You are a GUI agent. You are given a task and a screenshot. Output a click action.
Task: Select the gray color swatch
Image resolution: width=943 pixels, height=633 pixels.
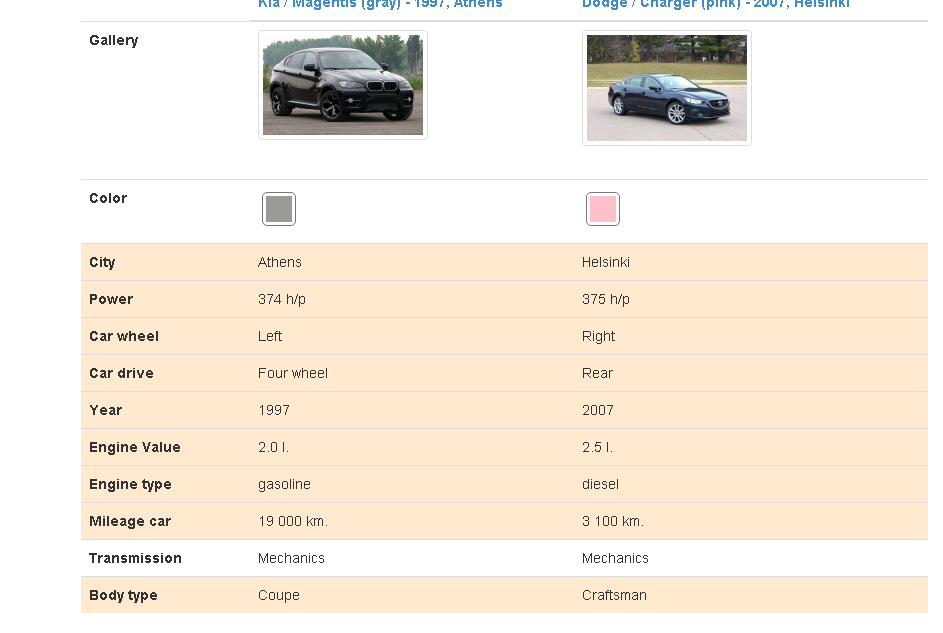click(279, 209)
